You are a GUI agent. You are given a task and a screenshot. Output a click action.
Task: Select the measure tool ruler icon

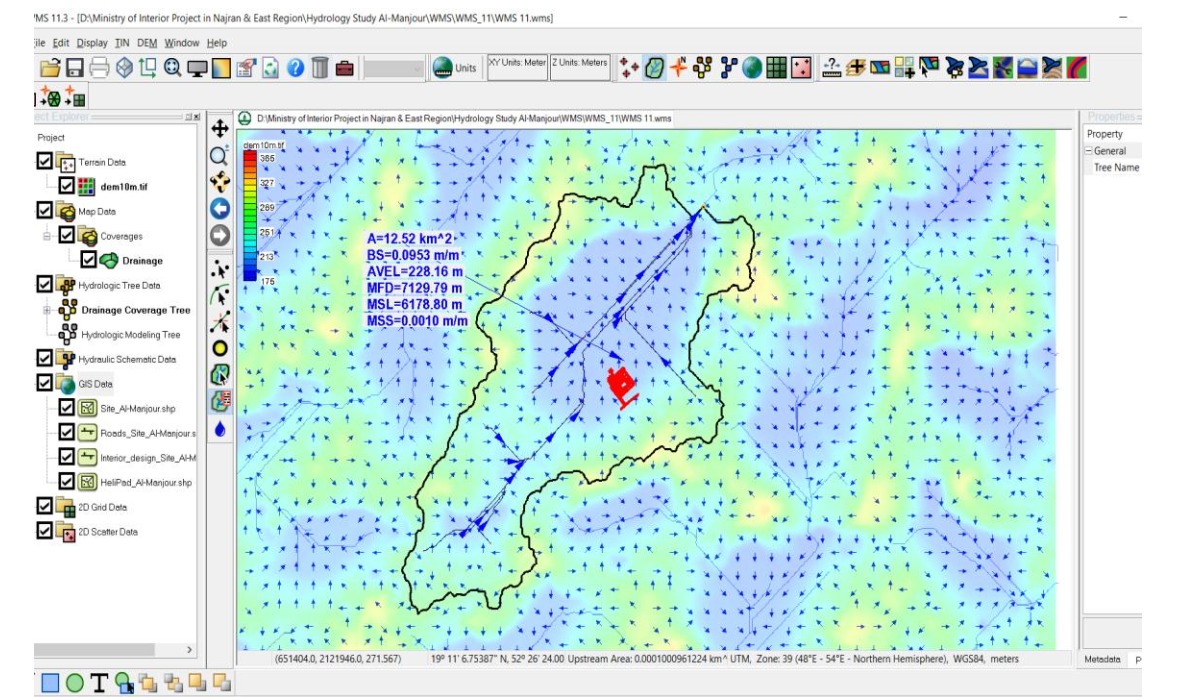[x=831, y=68]
